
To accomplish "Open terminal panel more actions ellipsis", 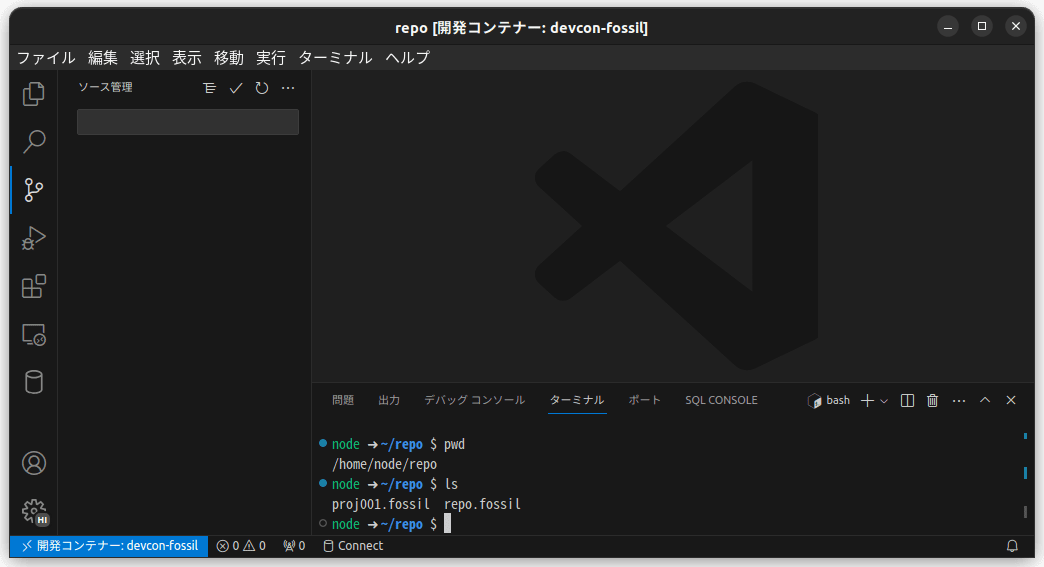I will tap(959, 400).
